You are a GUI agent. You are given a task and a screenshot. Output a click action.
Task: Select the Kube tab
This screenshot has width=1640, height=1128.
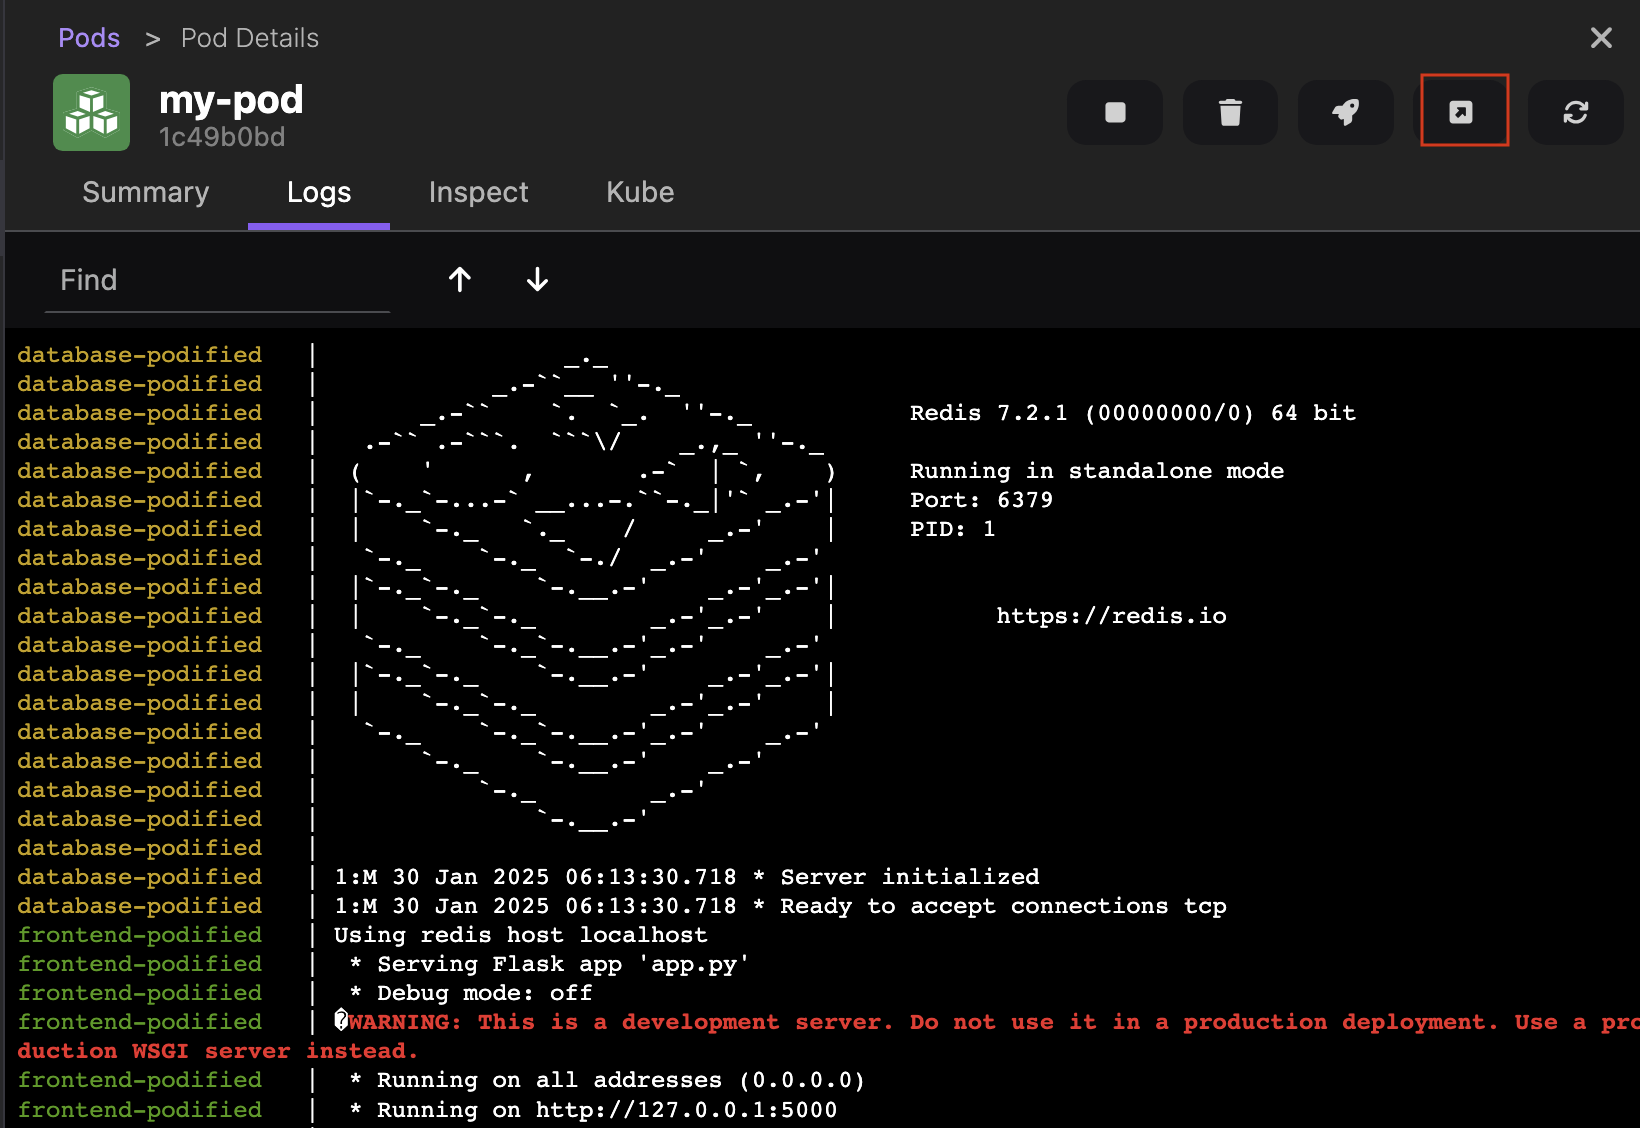(640, 192)
